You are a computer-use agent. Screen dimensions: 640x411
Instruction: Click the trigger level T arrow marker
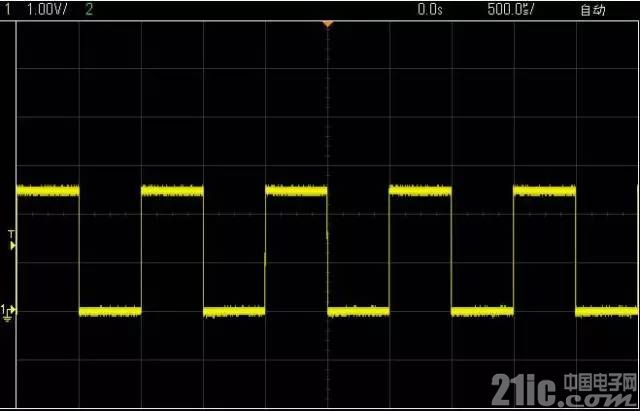13,240
